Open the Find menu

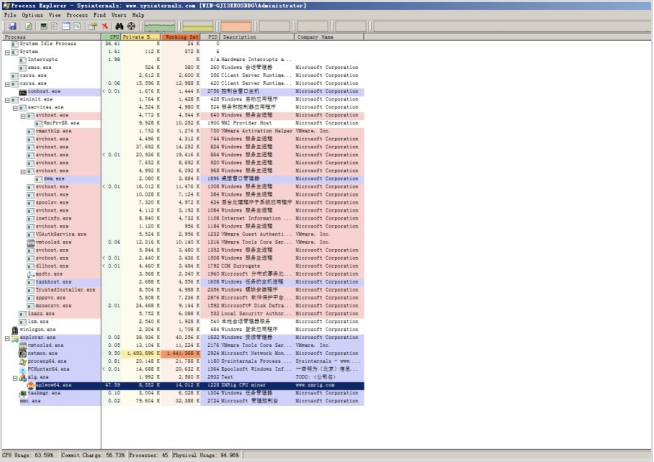click(99, 15)
